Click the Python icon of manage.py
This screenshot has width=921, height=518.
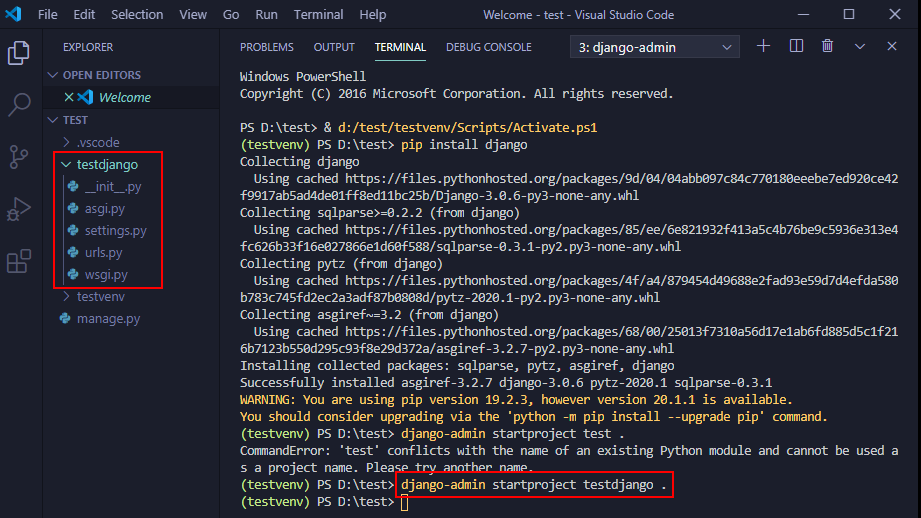pos(65,318)
